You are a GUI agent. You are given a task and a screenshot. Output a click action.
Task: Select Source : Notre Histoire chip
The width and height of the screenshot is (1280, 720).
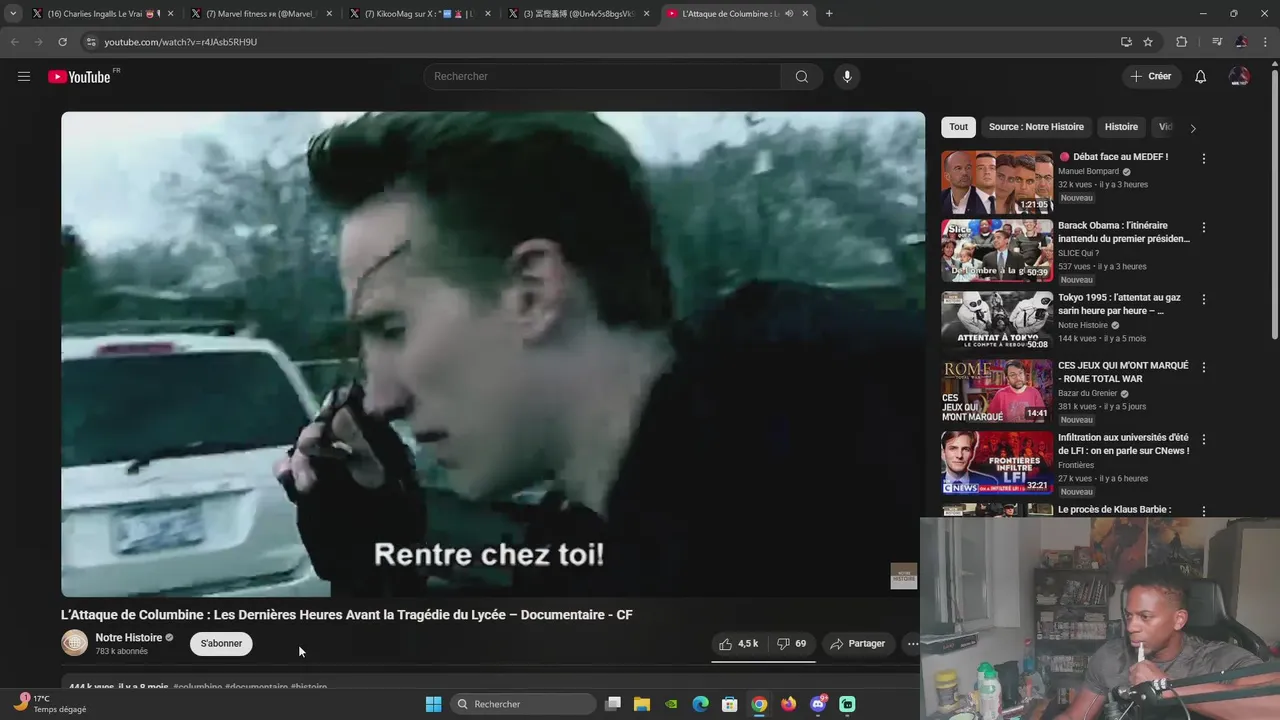1036,127
